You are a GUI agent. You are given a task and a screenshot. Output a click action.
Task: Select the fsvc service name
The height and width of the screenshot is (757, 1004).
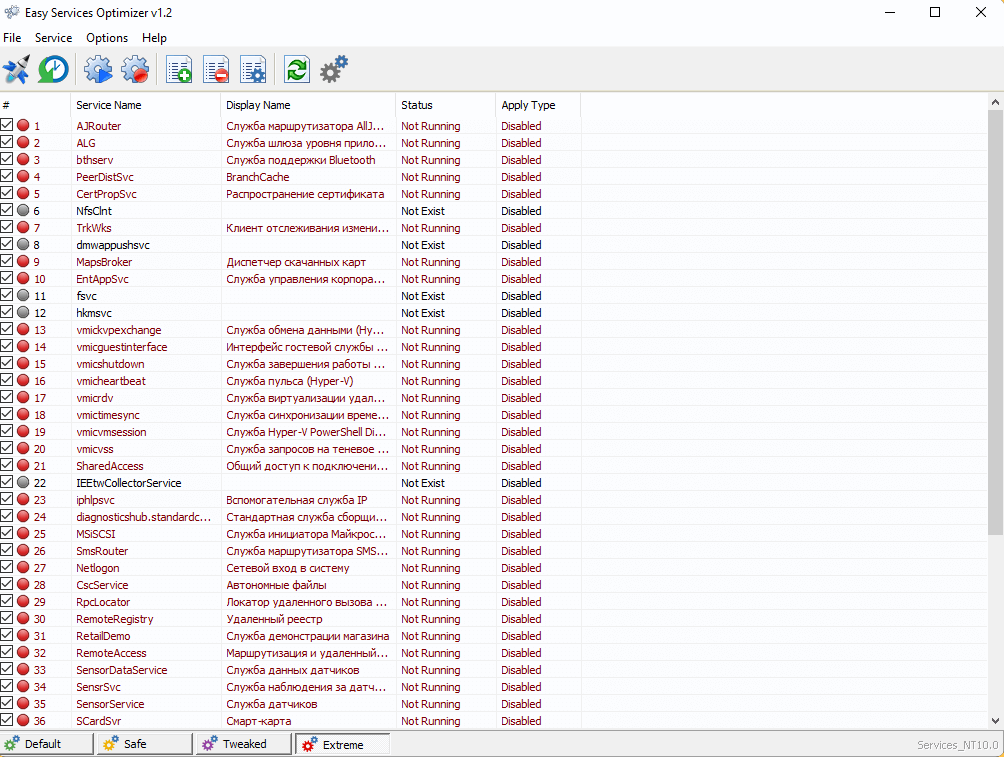86,295
